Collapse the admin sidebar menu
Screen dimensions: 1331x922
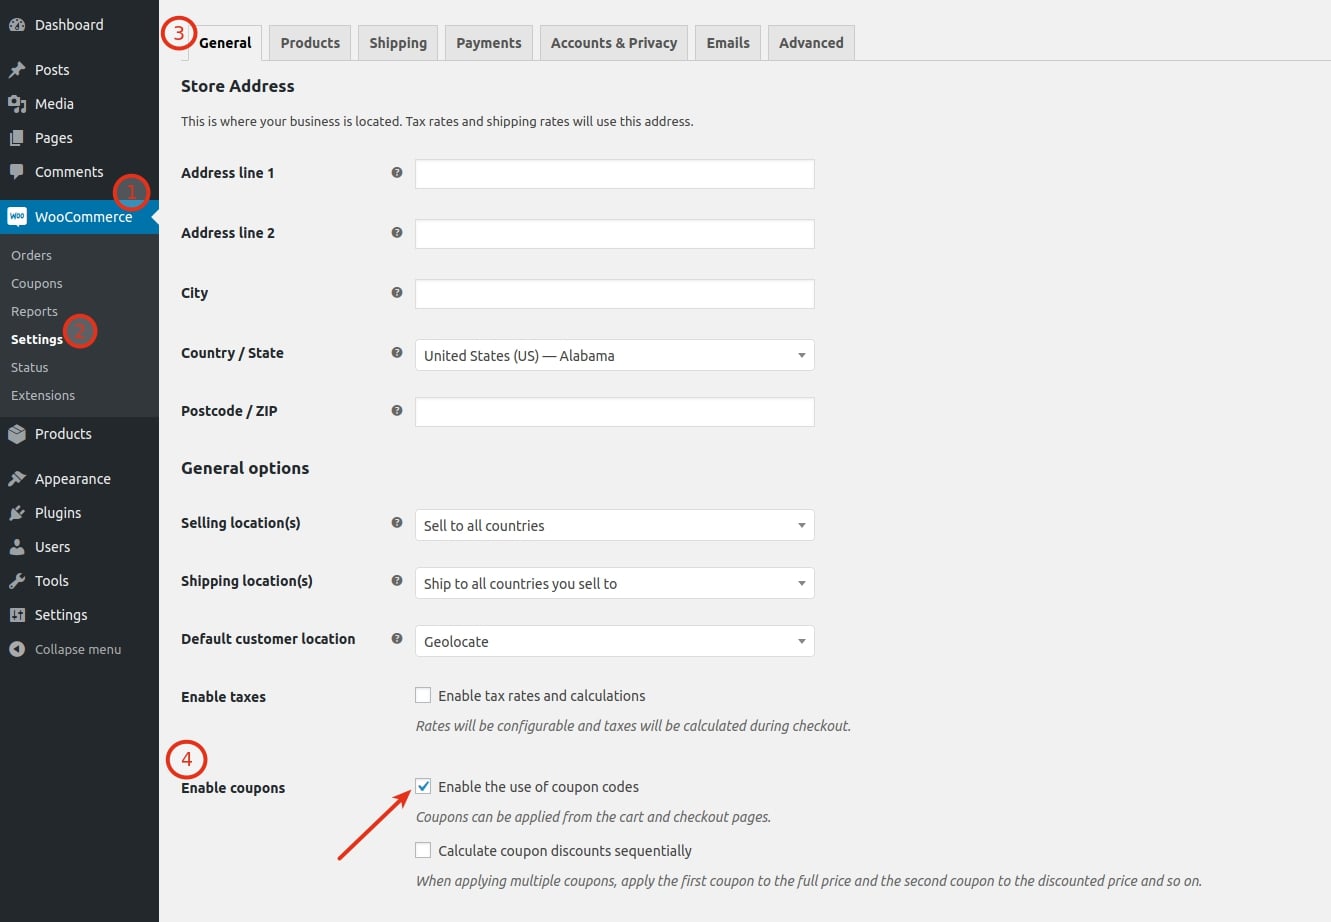77,650
